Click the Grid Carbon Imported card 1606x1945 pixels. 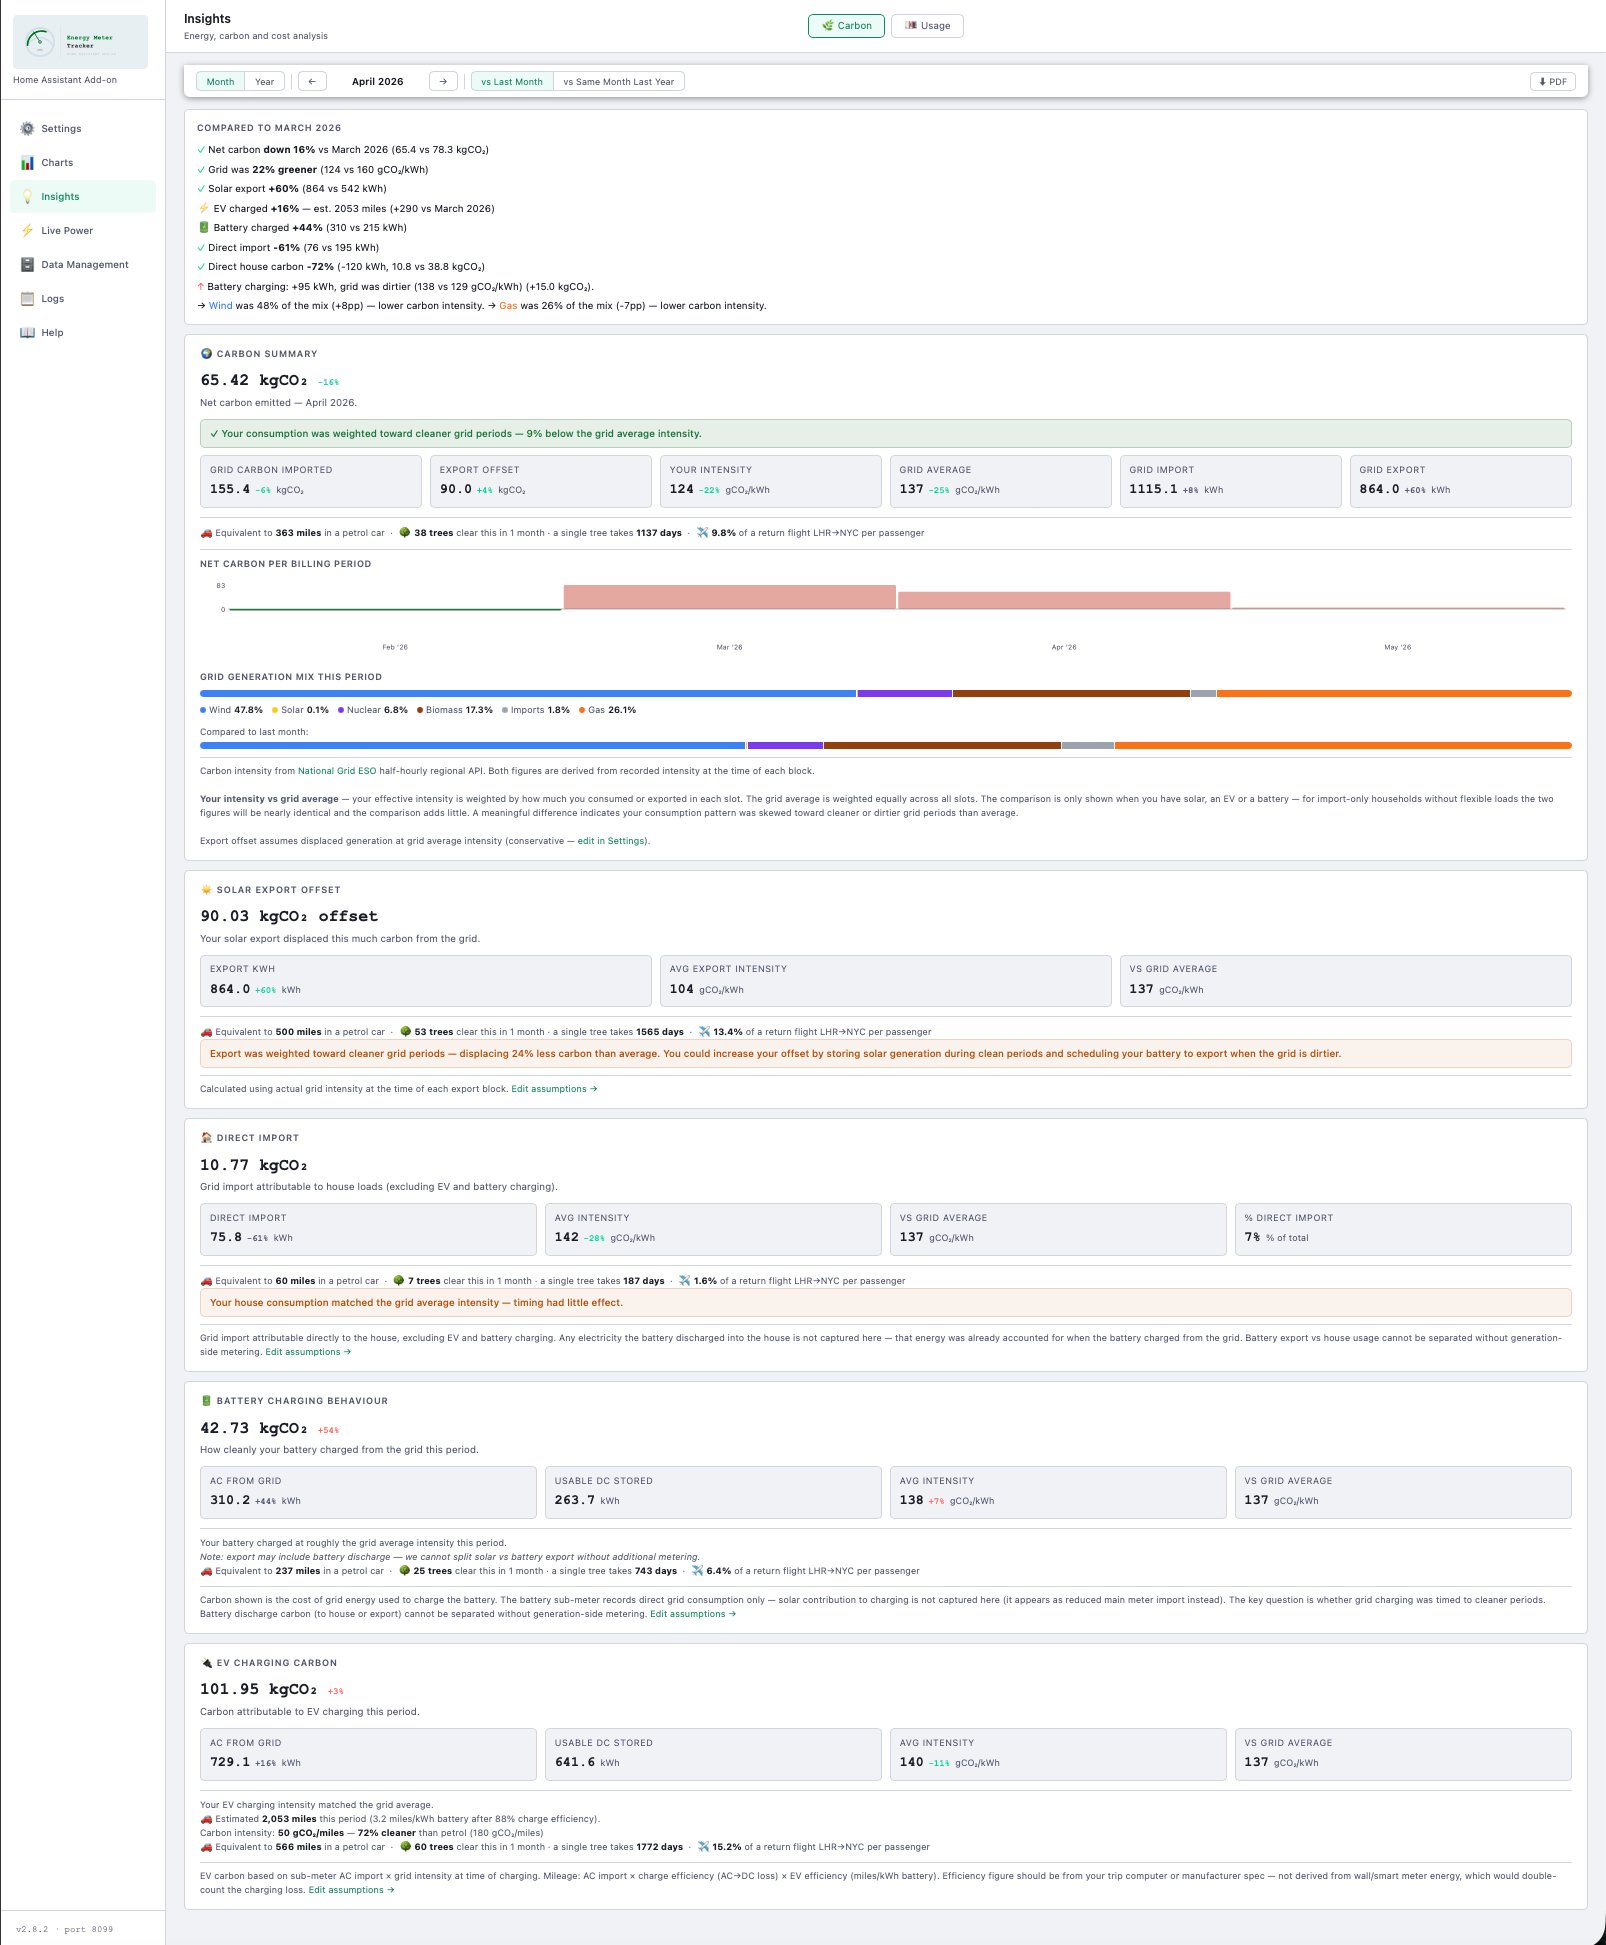pos(311,481)
